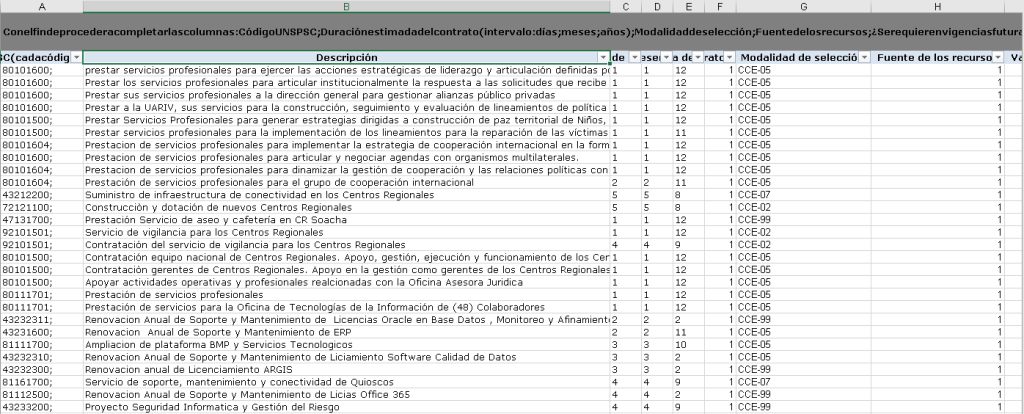Select column H by its letter header

click(x=937, y=7)
